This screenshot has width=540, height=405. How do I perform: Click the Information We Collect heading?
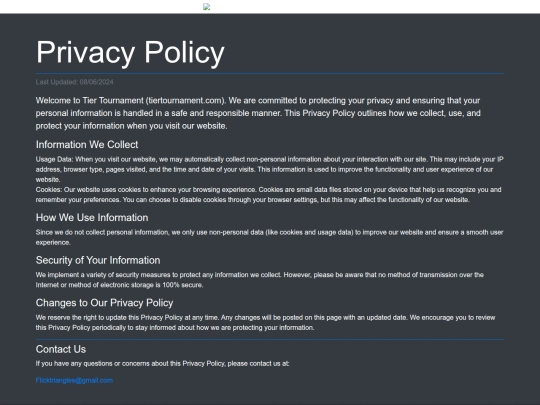pyautogui.click(x=87, y=144)
